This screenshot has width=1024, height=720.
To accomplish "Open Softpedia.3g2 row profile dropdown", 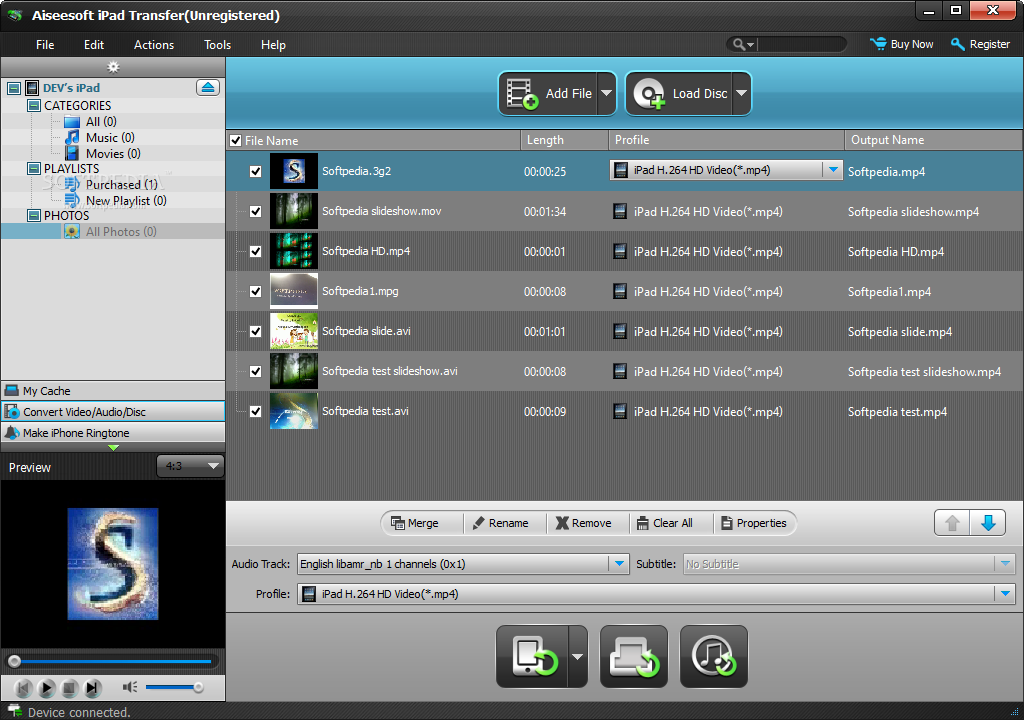I will [833, 170].
